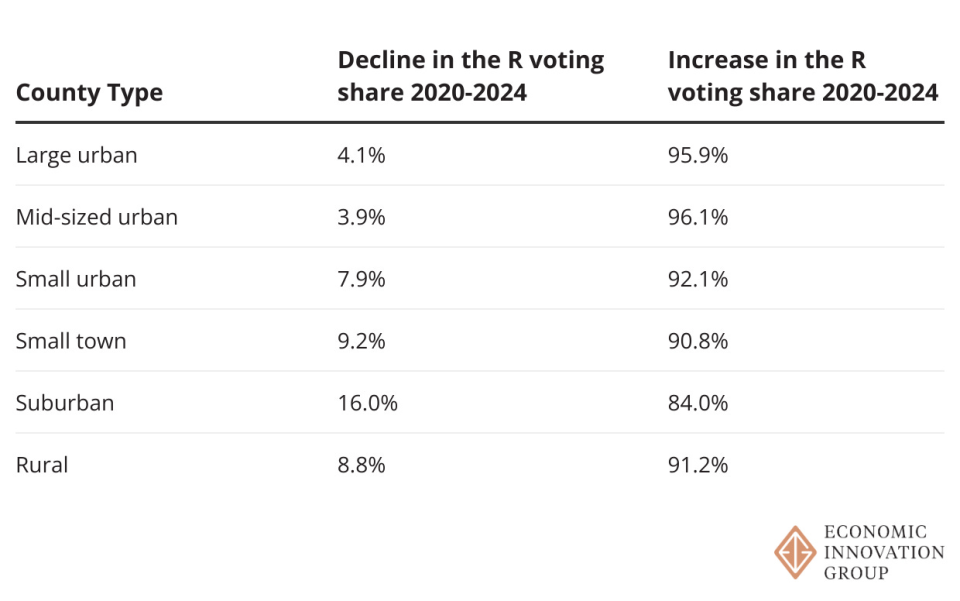
Task: Select the Small town row label
Action: pos(71,341)
